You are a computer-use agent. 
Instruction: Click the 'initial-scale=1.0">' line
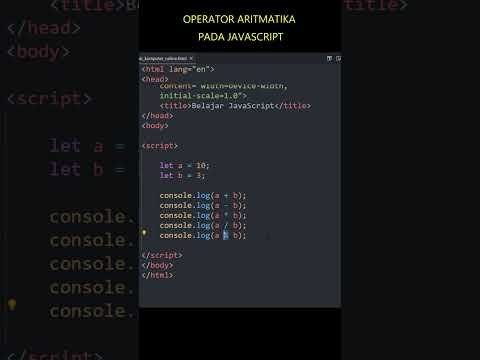click(x=203, y=96)
